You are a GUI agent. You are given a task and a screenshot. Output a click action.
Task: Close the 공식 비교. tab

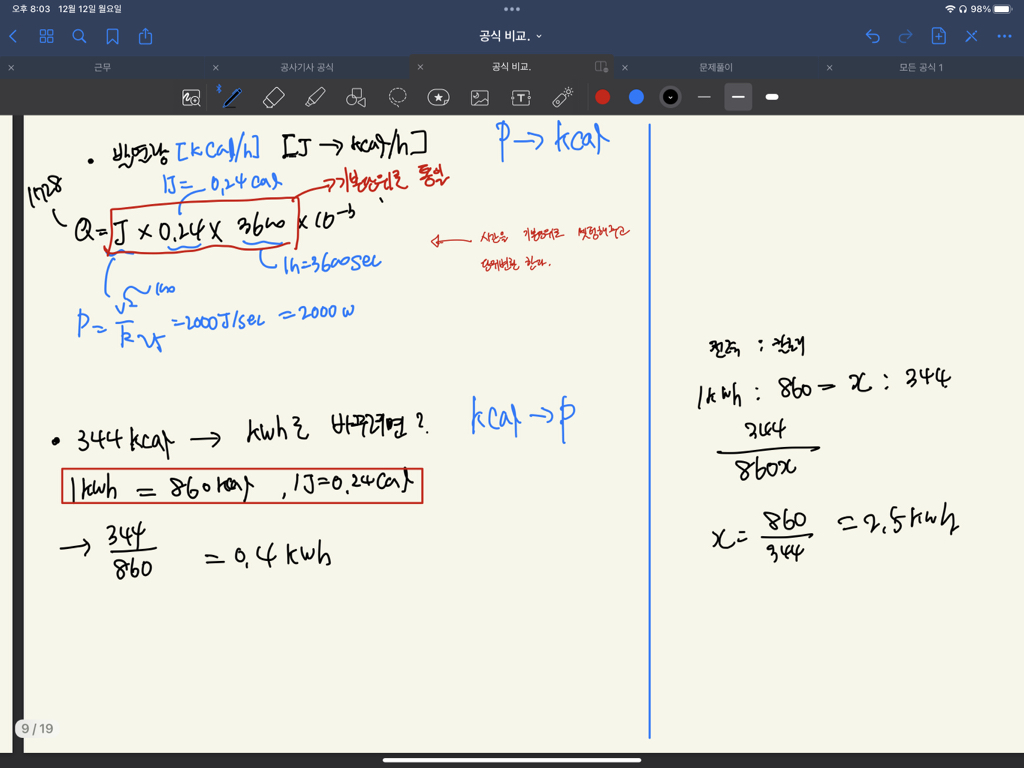[x=420, y=67]
